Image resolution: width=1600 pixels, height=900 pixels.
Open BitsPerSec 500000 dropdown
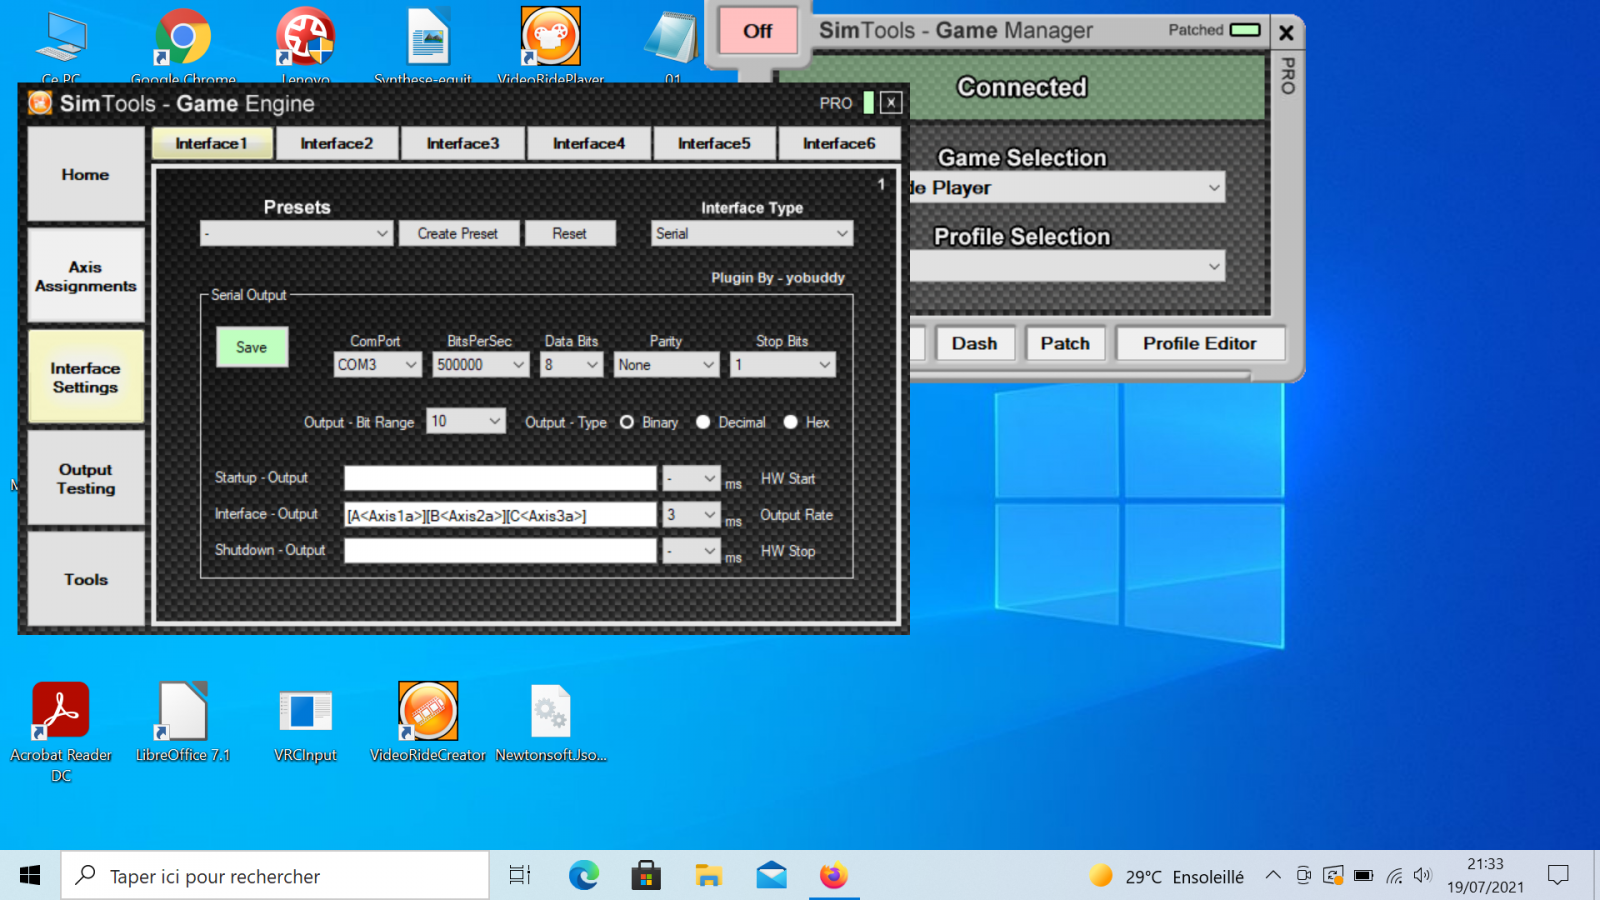(480, 365)
